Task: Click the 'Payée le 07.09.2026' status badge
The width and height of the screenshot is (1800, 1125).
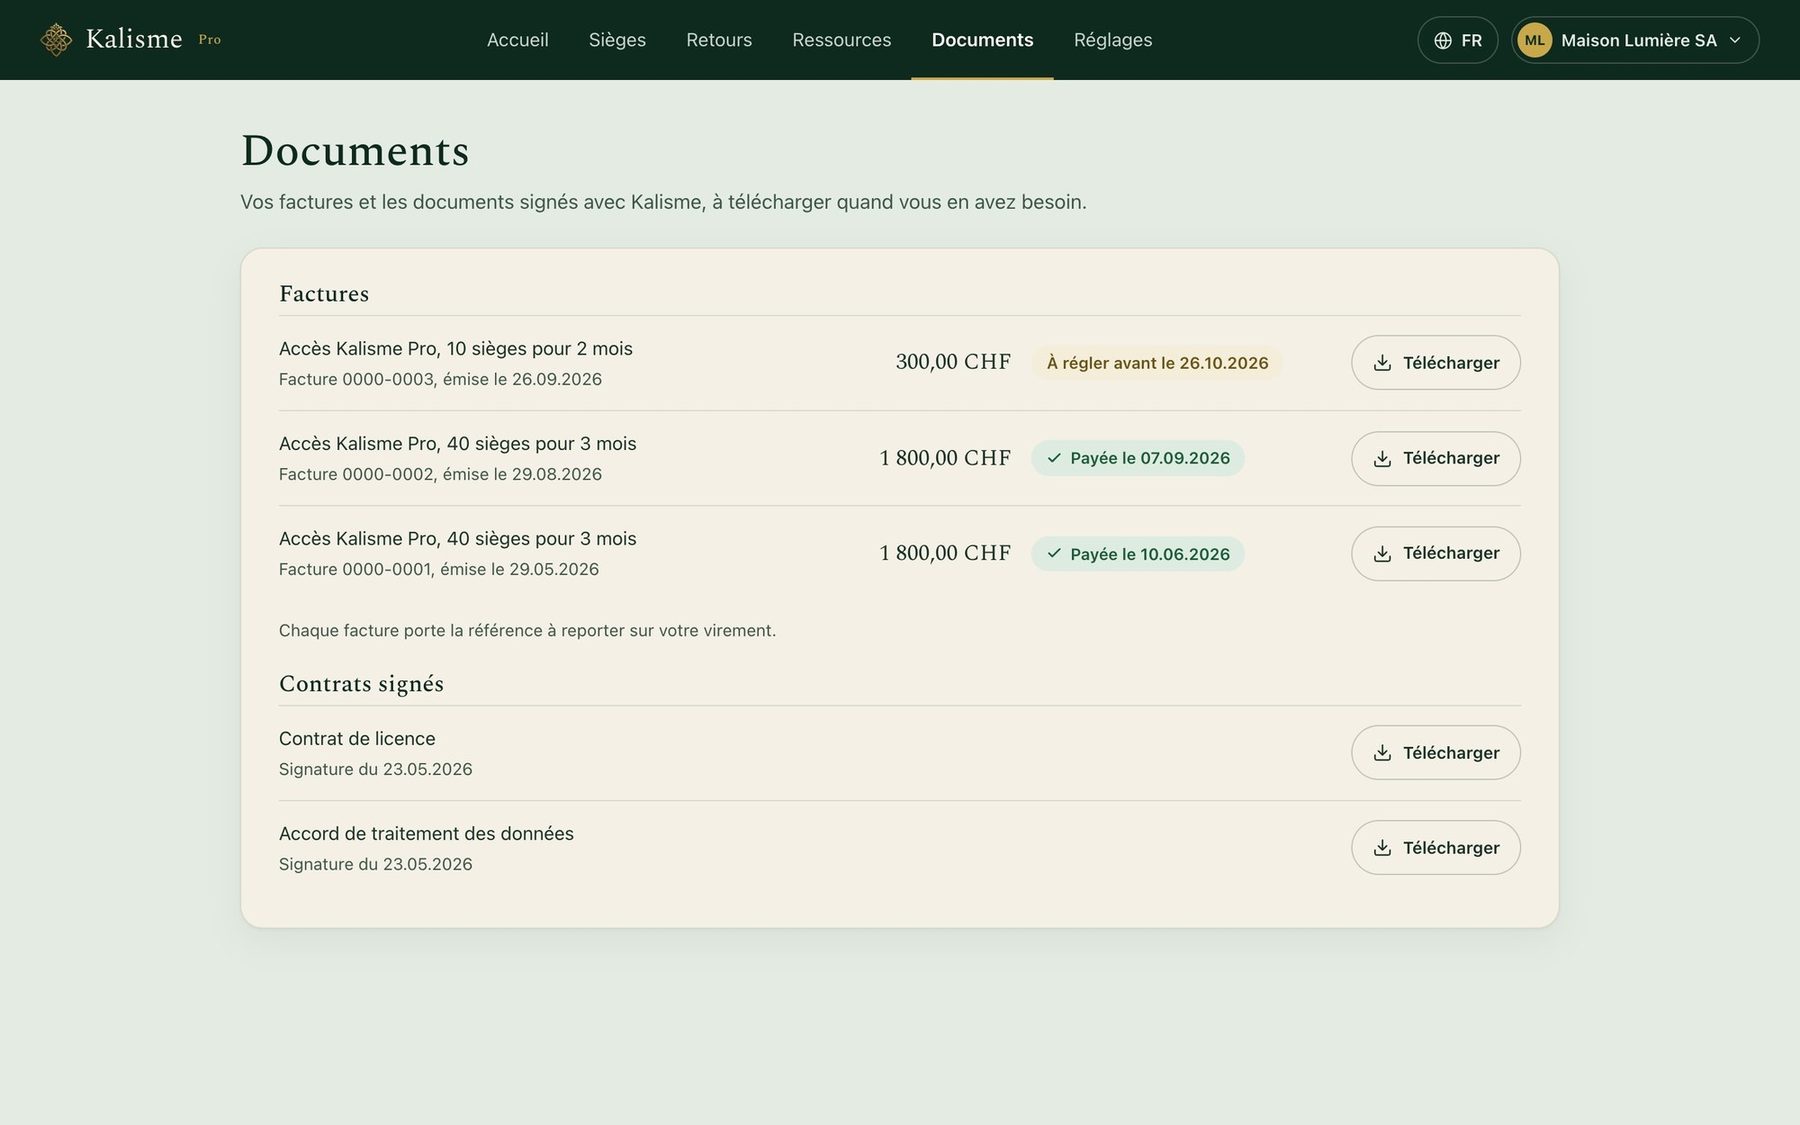Action: click(1138, 458)
